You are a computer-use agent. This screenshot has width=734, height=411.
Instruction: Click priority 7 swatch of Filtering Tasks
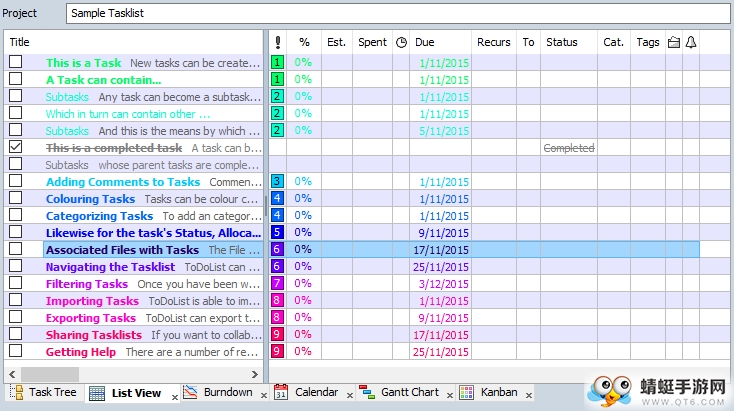(x=277, y=283)
